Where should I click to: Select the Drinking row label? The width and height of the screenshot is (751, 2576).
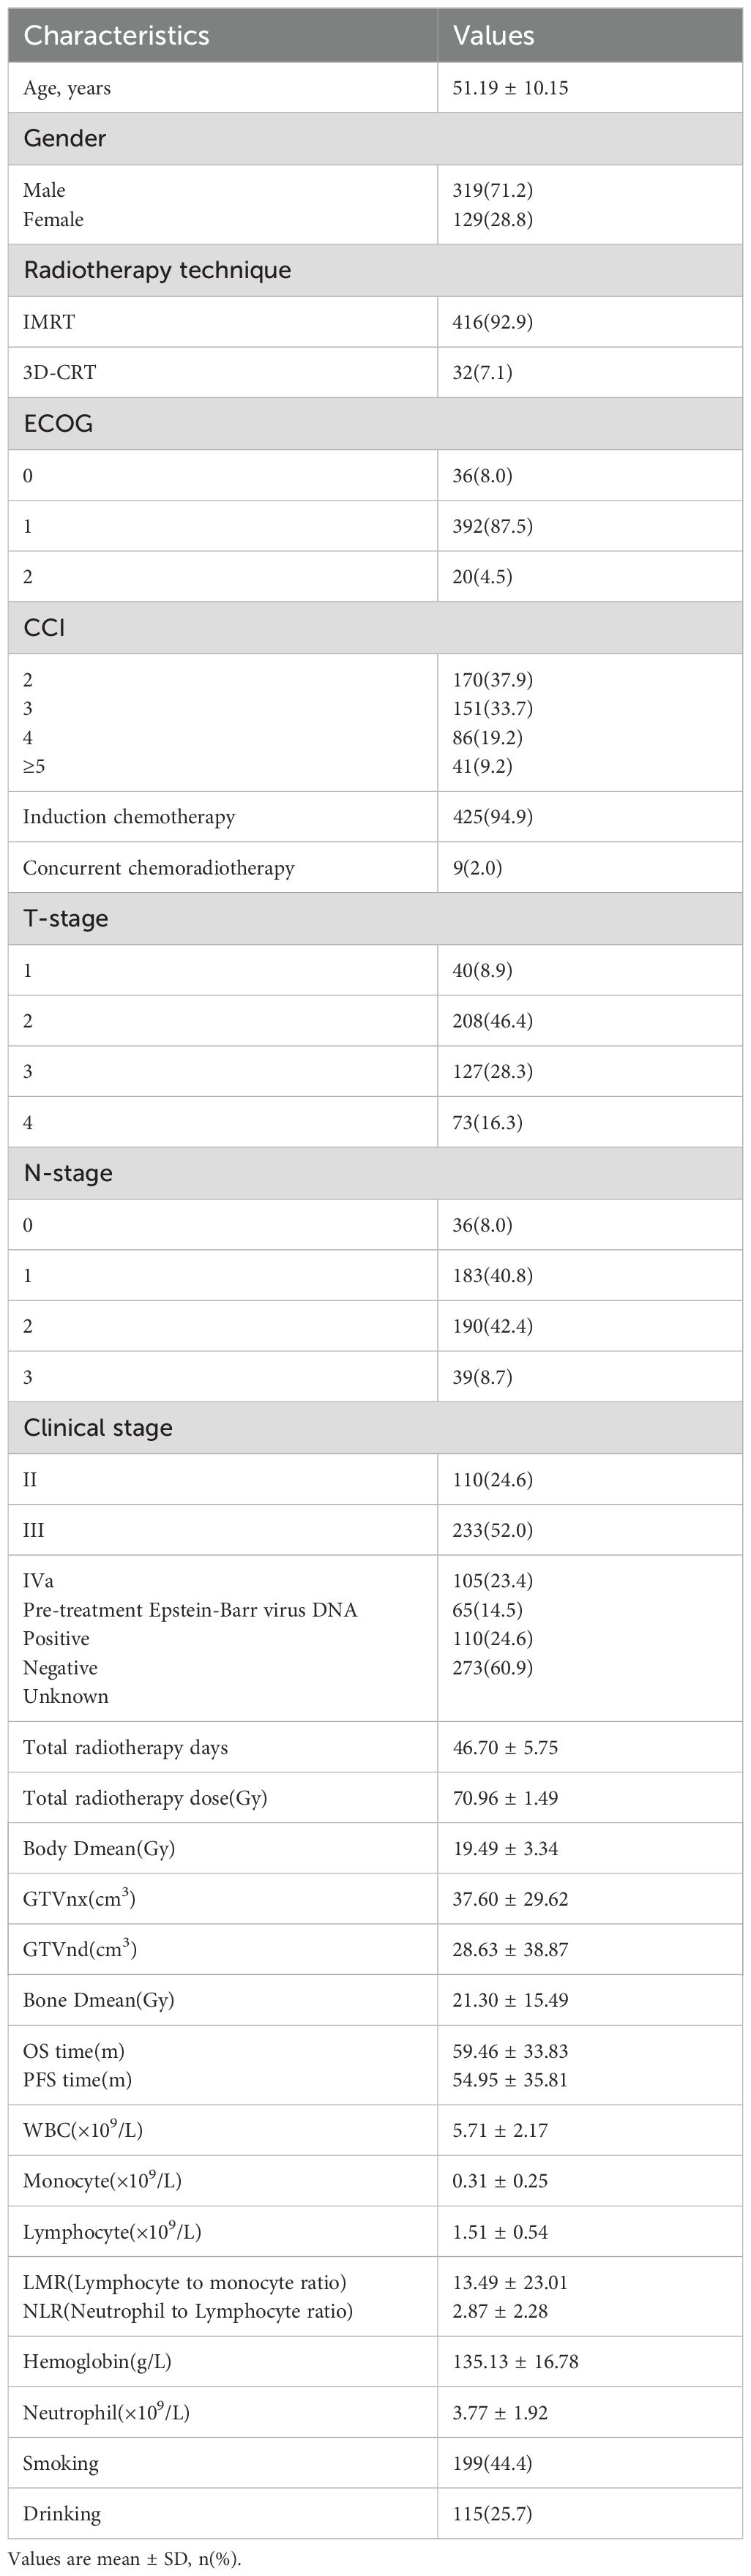[62, 2514]
